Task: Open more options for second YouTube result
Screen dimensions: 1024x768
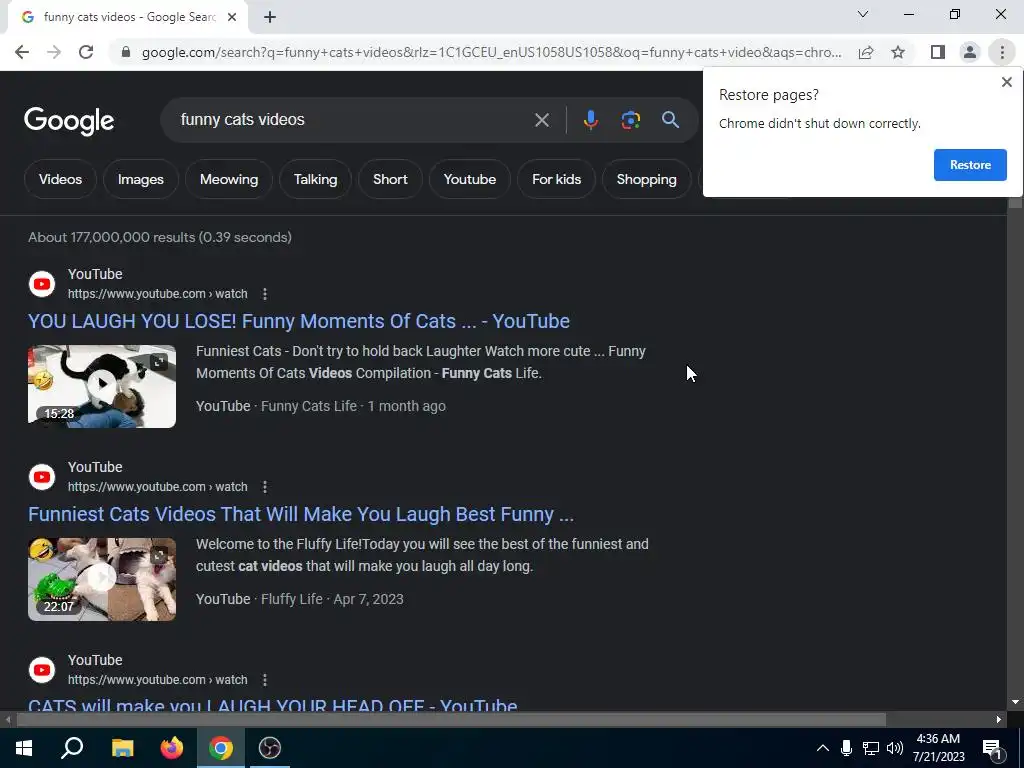Action: 264,487
